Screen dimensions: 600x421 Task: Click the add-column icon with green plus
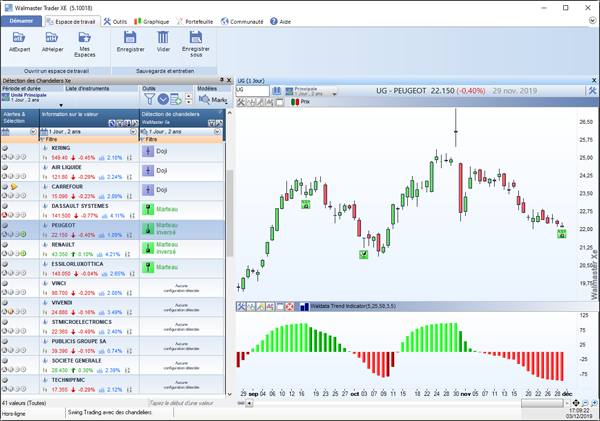coord(176,100)
